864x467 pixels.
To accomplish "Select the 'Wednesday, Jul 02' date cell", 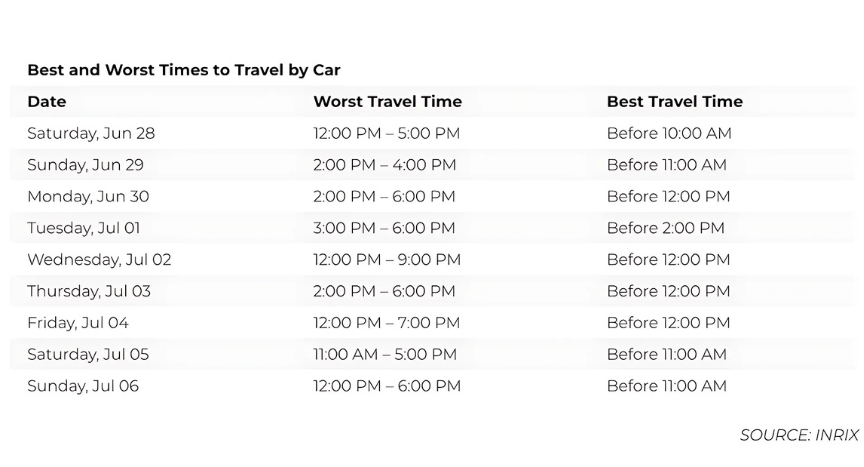I will 99,260.
